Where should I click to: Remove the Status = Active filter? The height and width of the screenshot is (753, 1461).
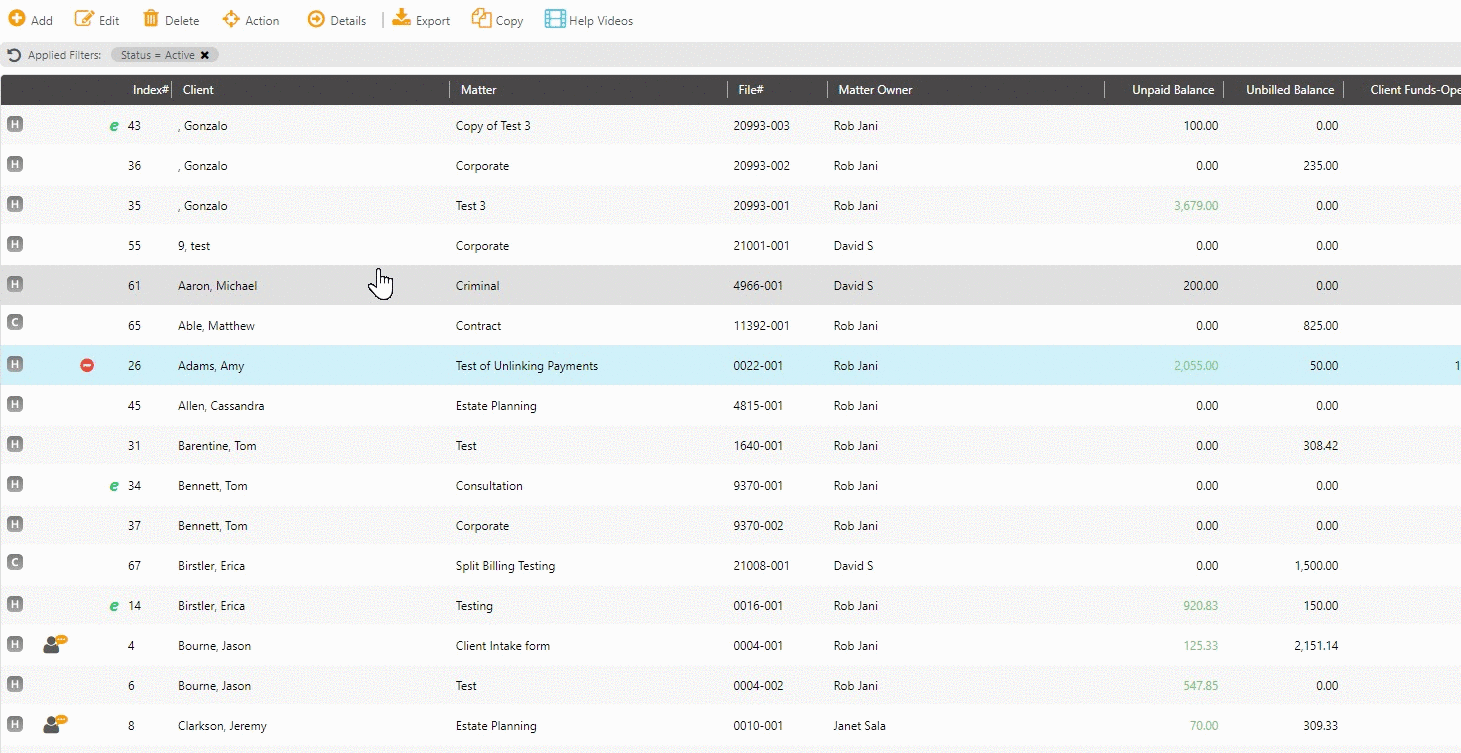point(205,55)
